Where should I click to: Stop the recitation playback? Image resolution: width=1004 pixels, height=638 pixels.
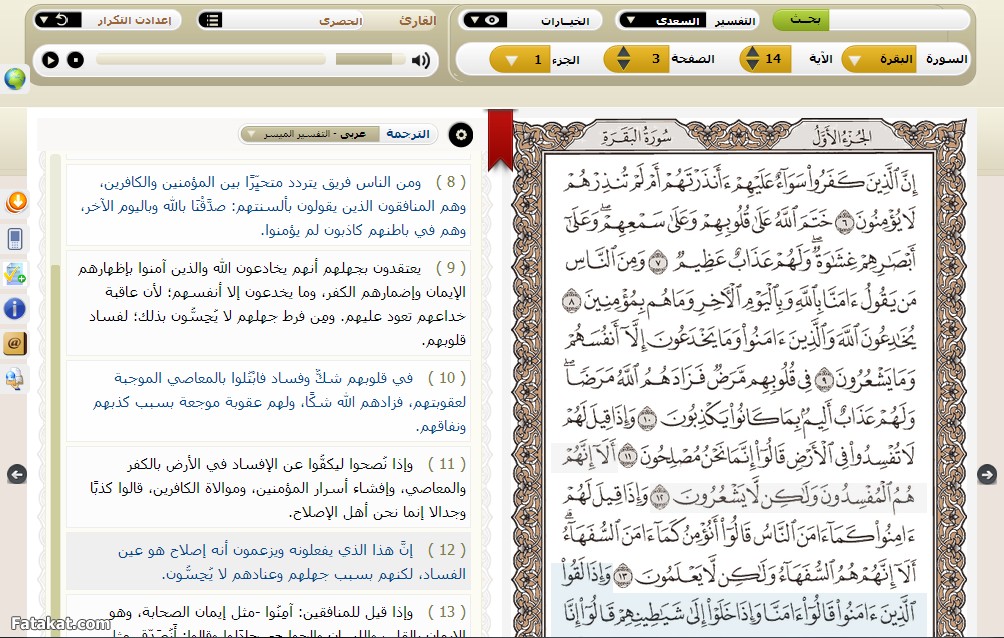[x=75, y=60]
